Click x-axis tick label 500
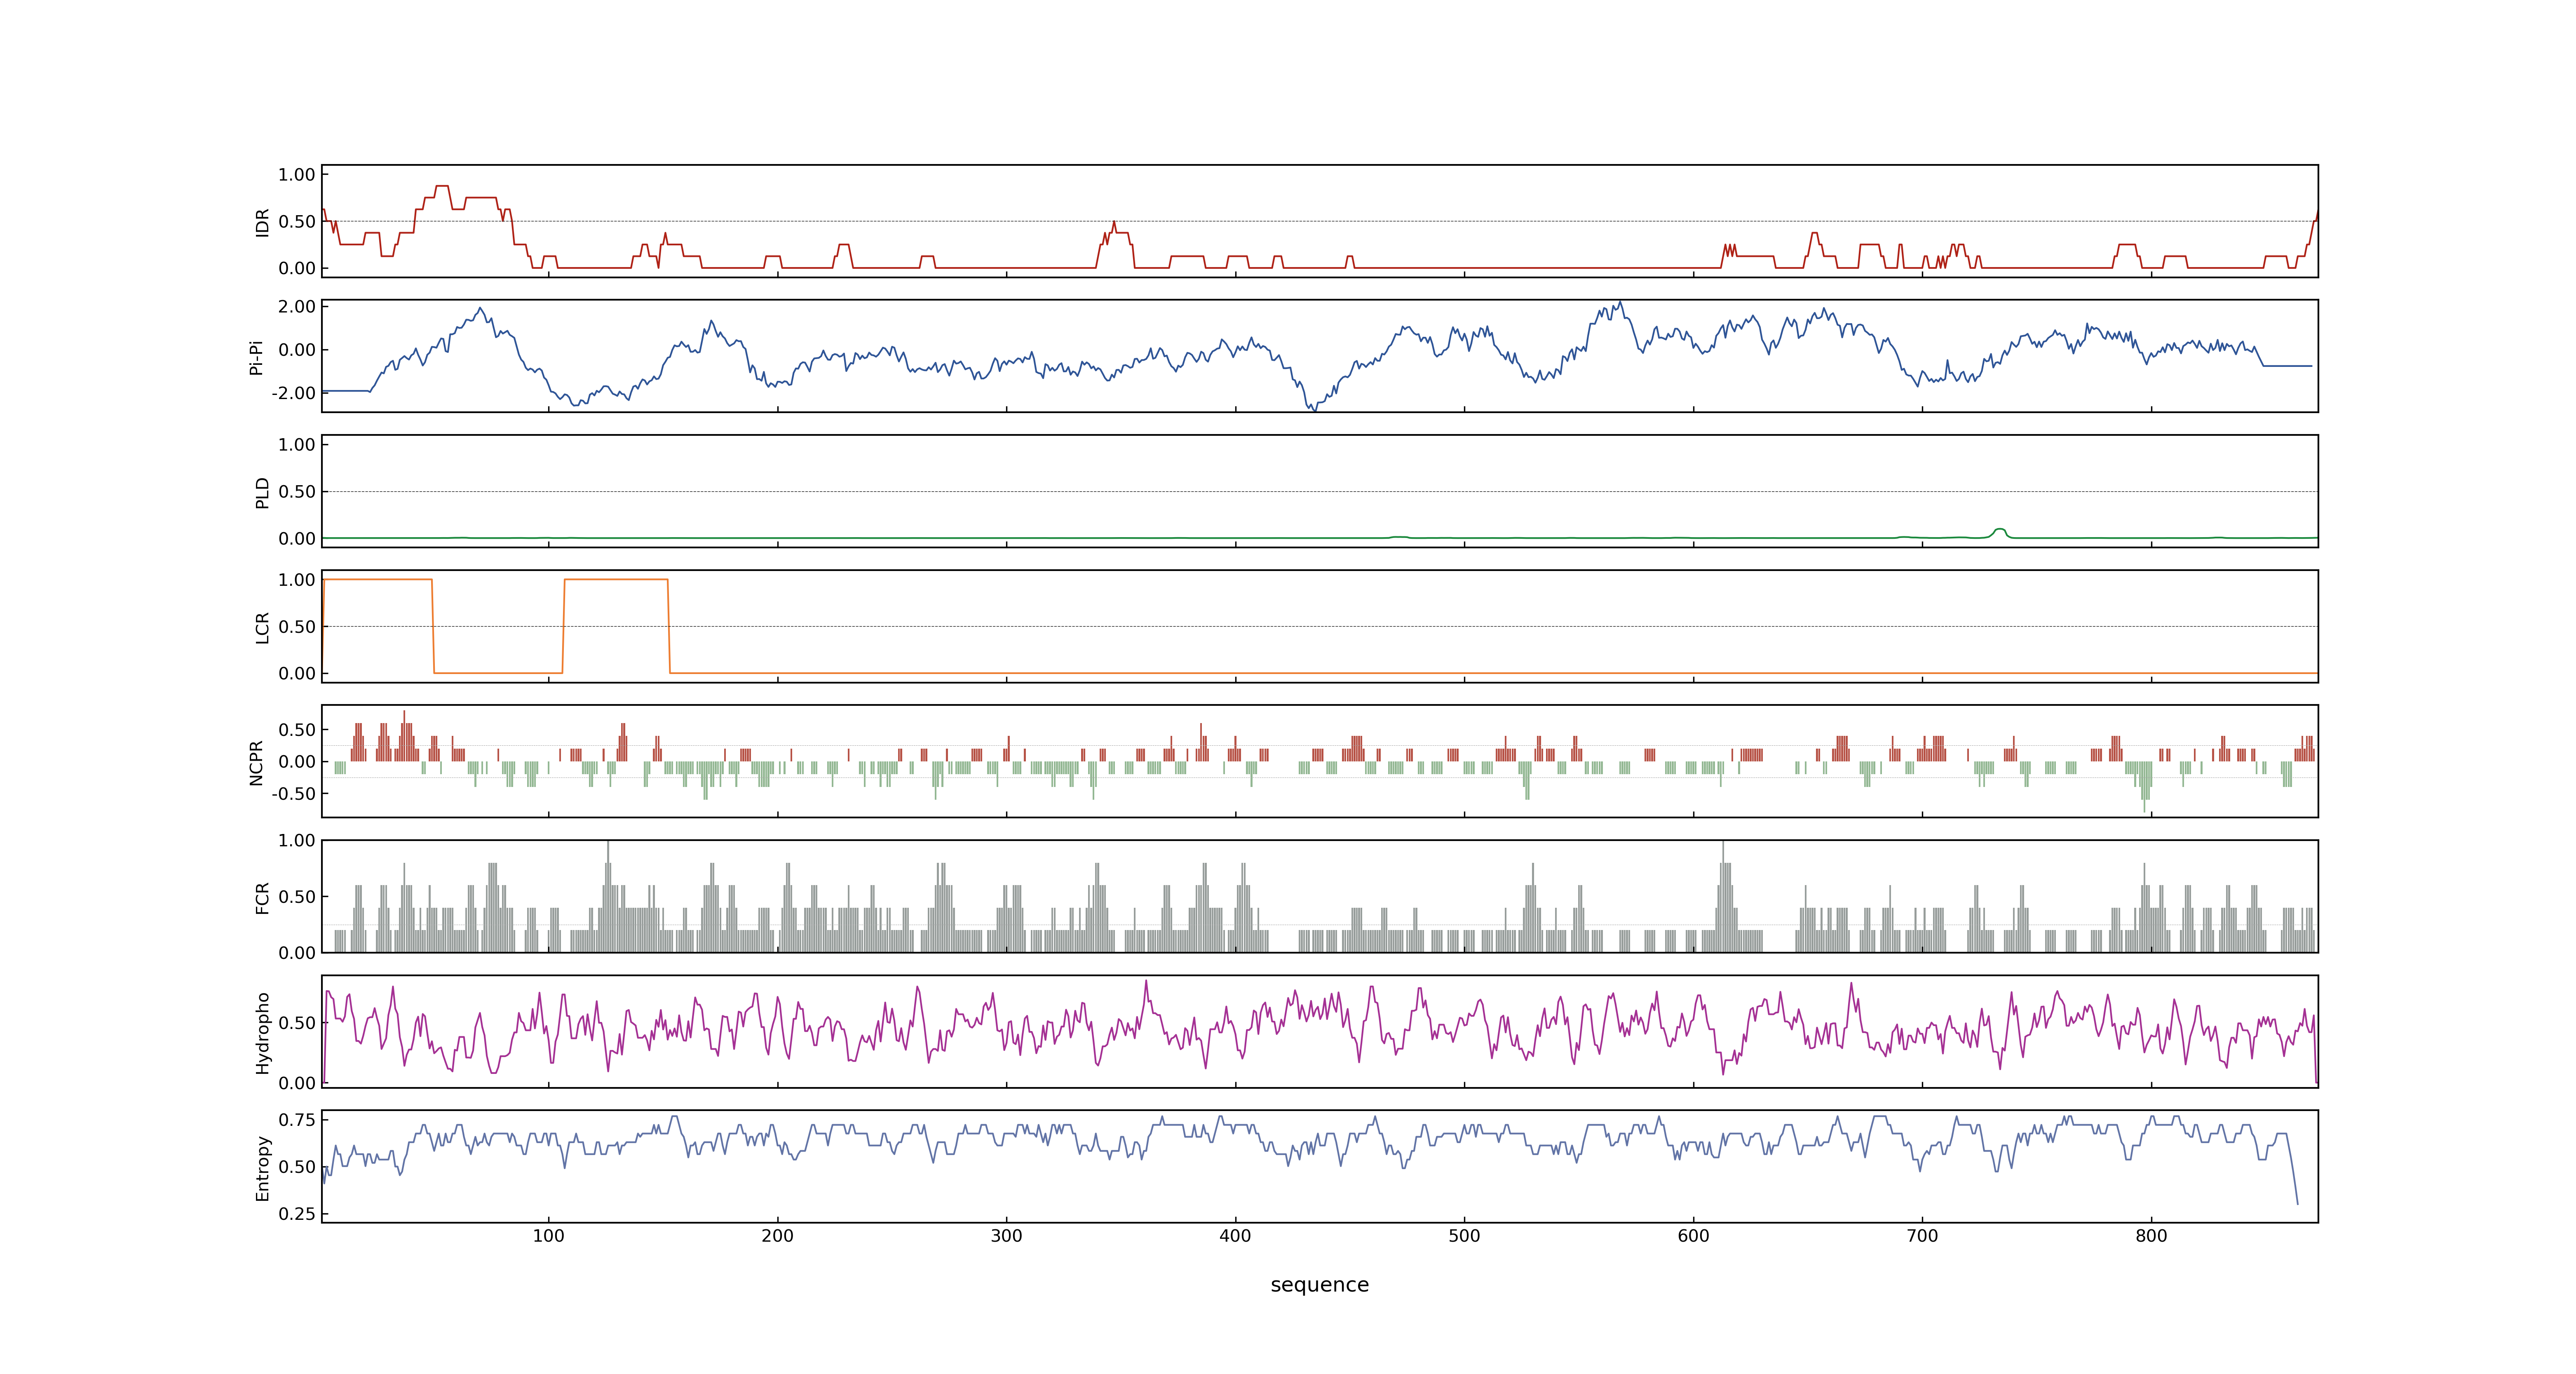Viewport: 2576px width, 1374px height. pos(1464,1236)
